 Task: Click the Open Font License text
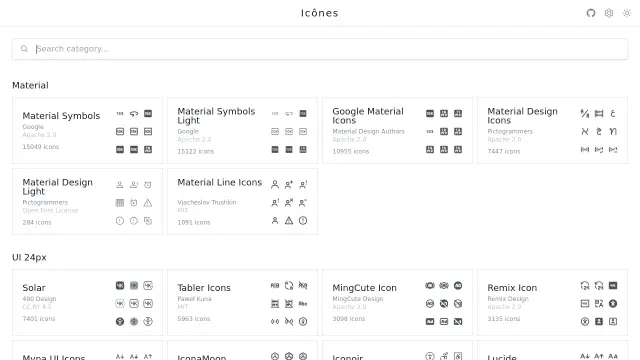click(50, 211)
